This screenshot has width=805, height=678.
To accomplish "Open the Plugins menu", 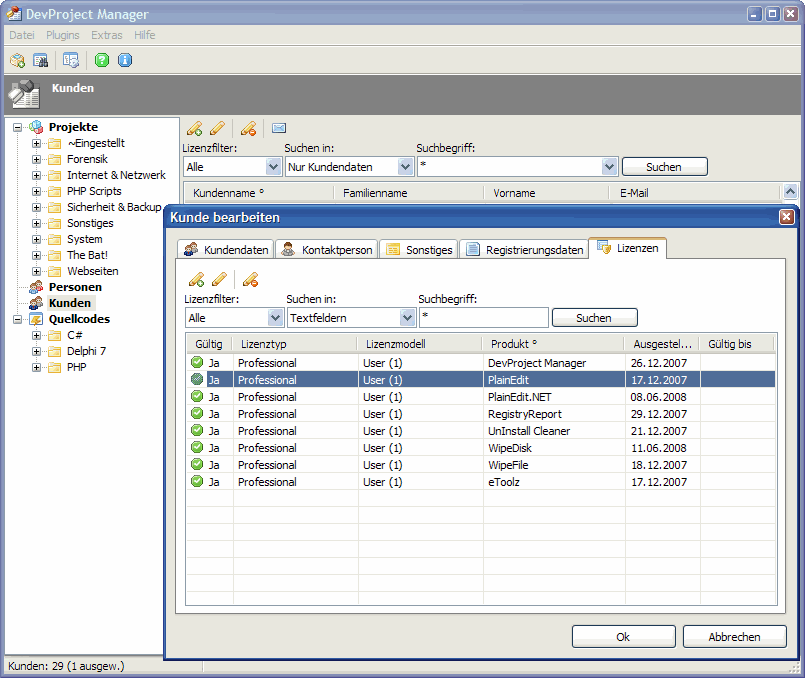I will [x=63, y=35].
